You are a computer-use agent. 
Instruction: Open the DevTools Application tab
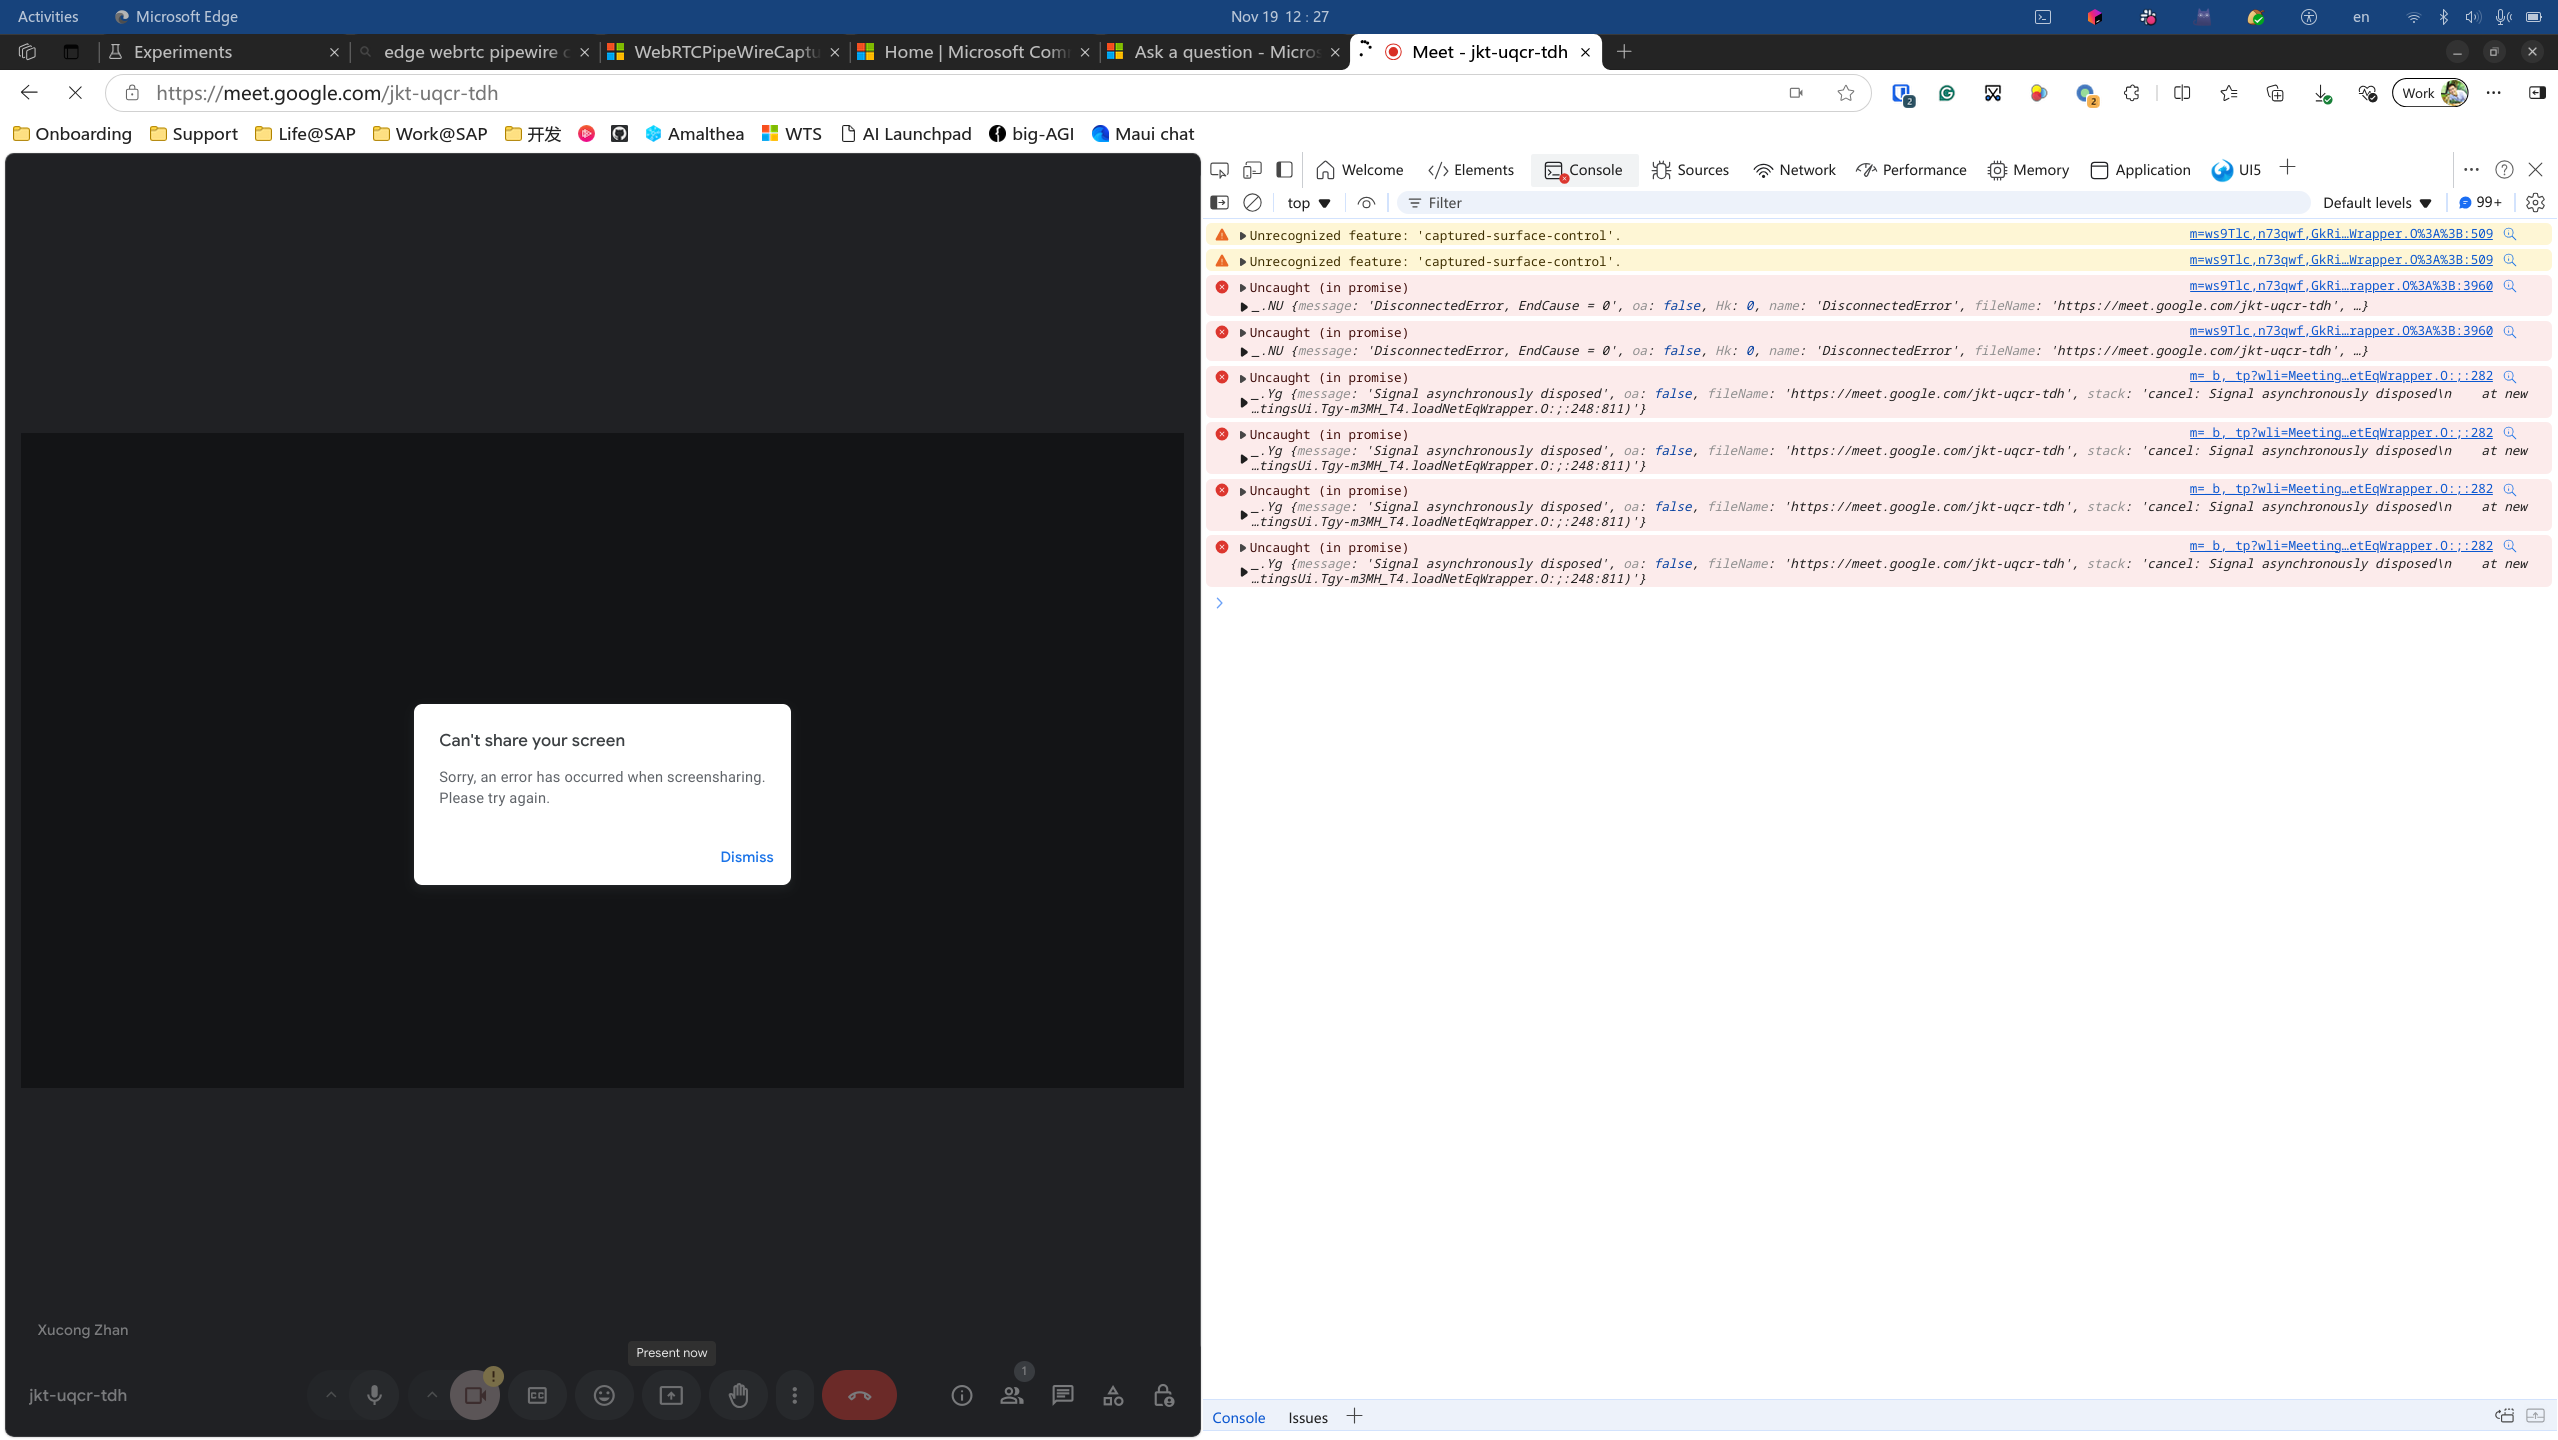coord(2140,170)
